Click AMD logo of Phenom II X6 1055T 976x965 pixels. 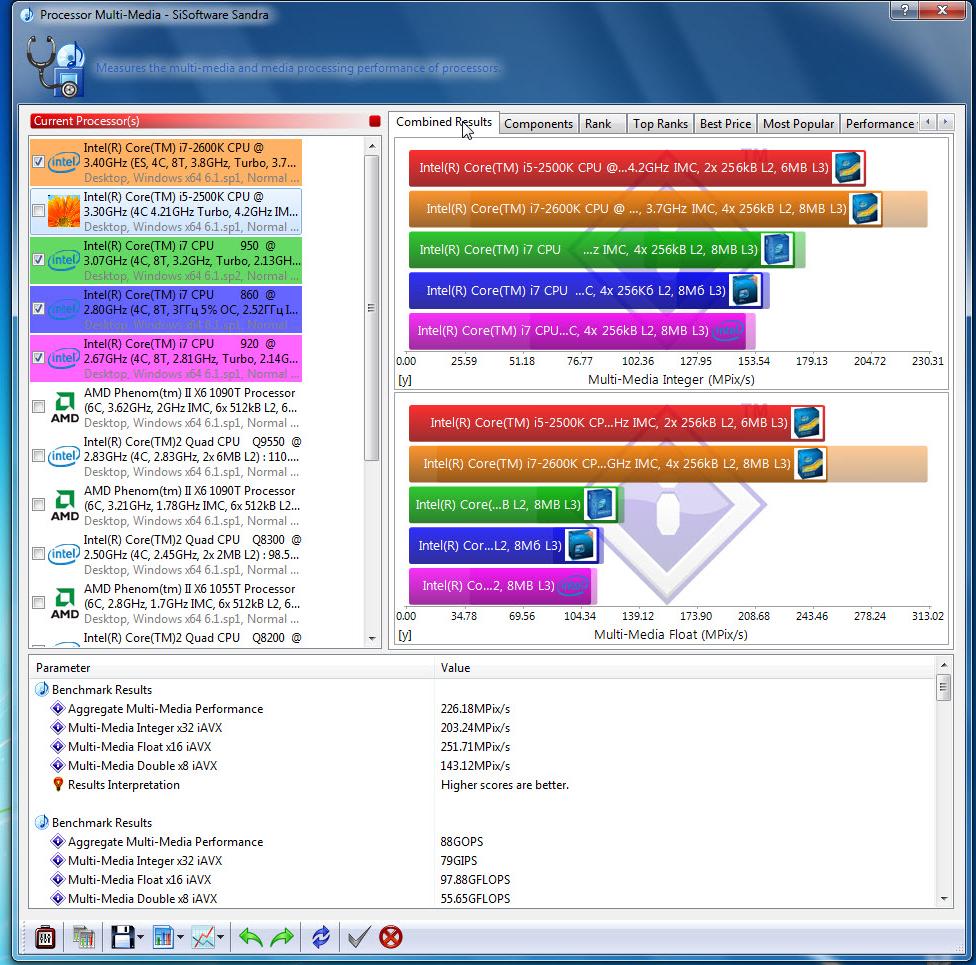[x=65, y=603]
